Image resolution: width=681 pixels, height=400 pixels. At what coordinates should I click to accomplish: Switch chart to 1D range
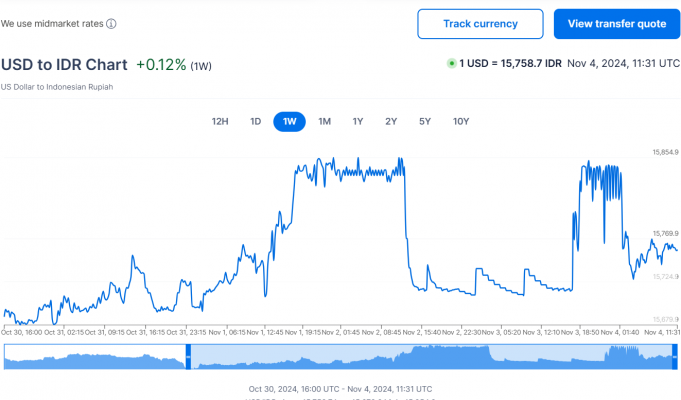point(255,122)
